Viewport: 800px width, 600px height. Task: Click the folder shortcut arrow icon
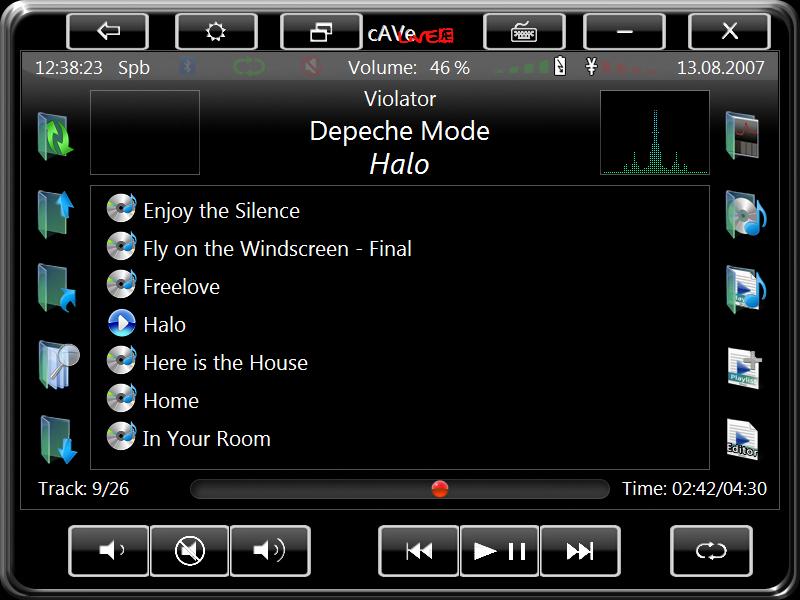pos(56,288)
